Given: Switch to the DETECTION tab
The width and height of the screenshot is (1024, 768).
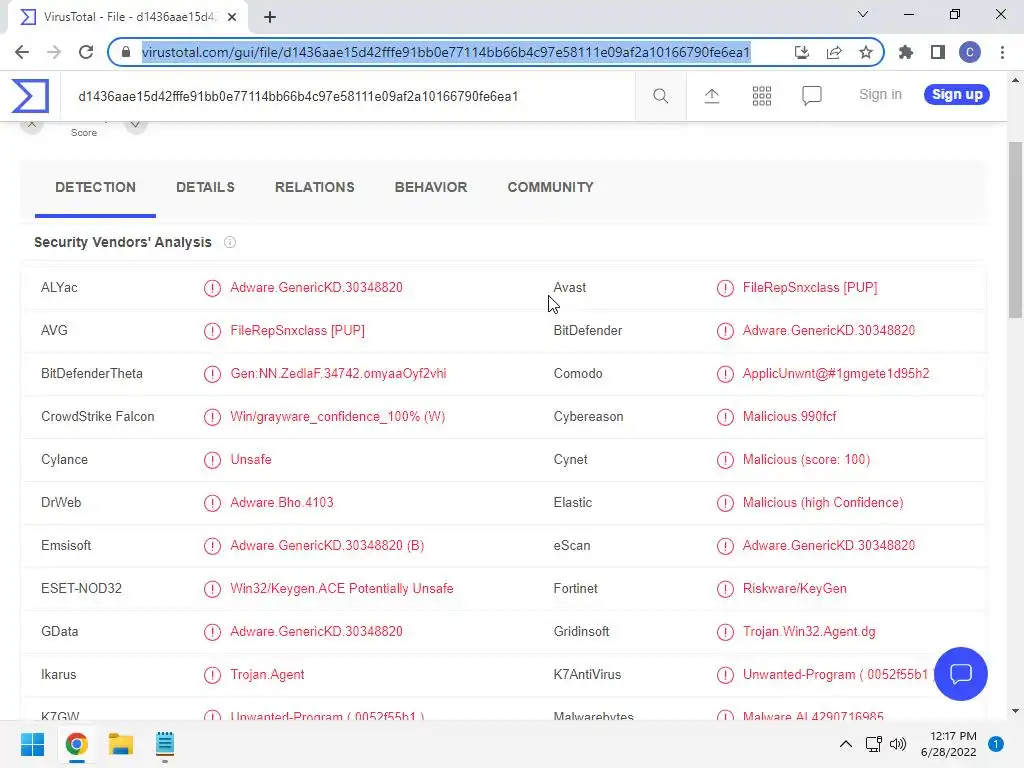Looking at the screenshot, I should pos(95,187).
